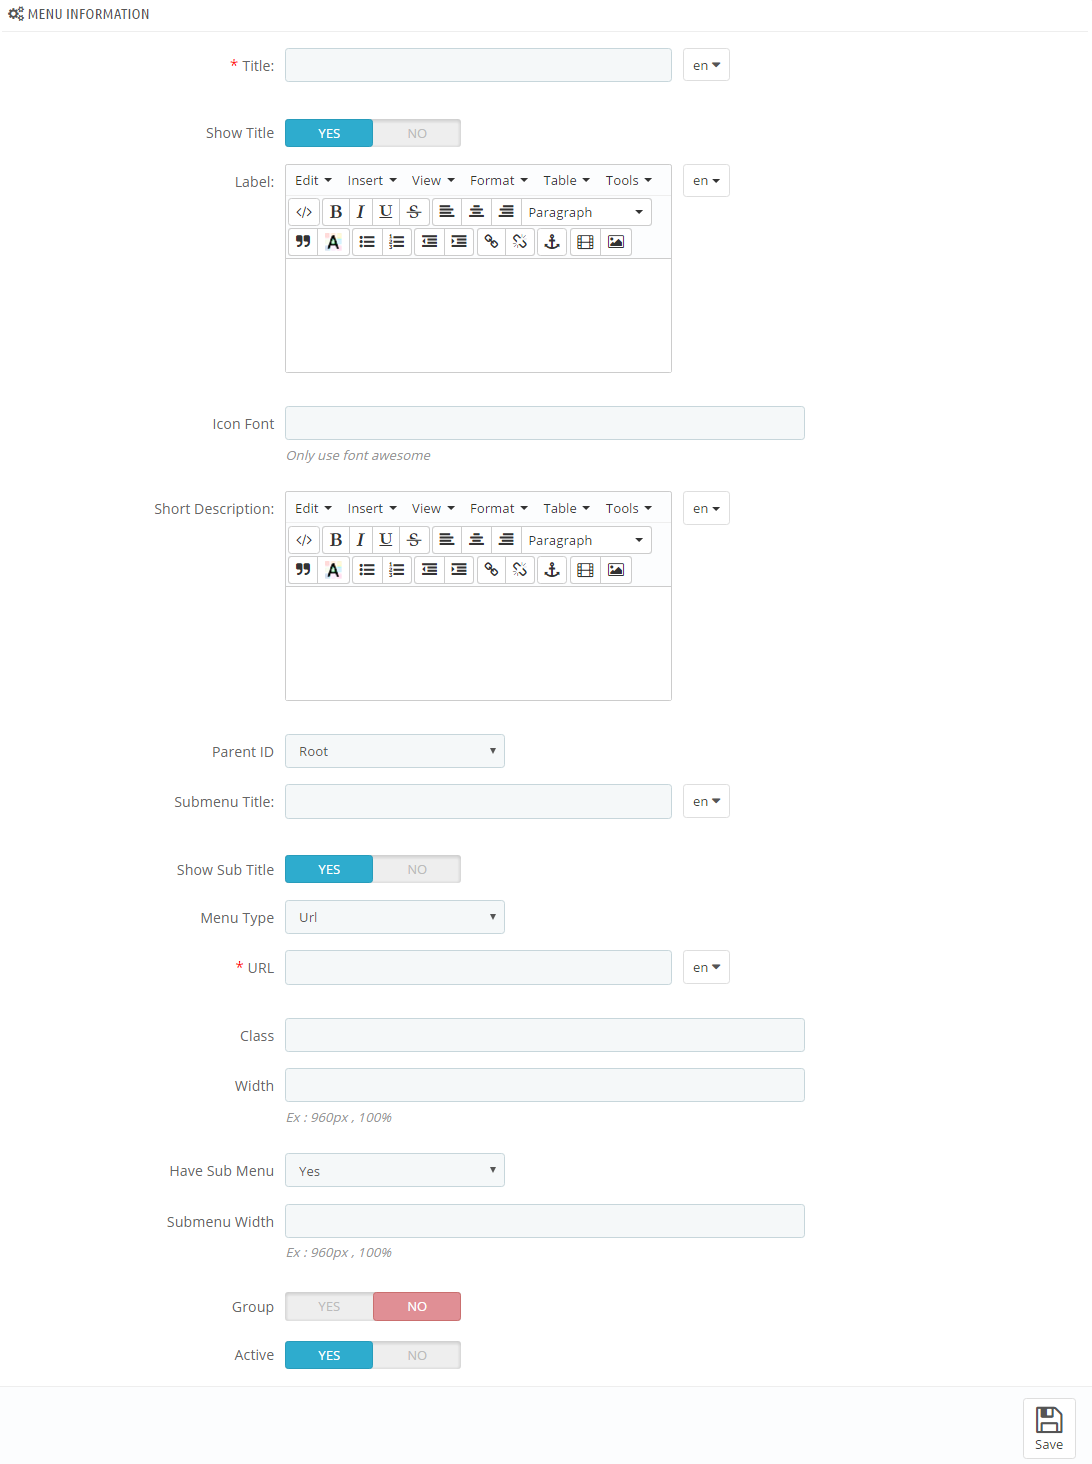Click the en language button beside Title
The image size is (1092, 1464).
click(x=706, y=65)
